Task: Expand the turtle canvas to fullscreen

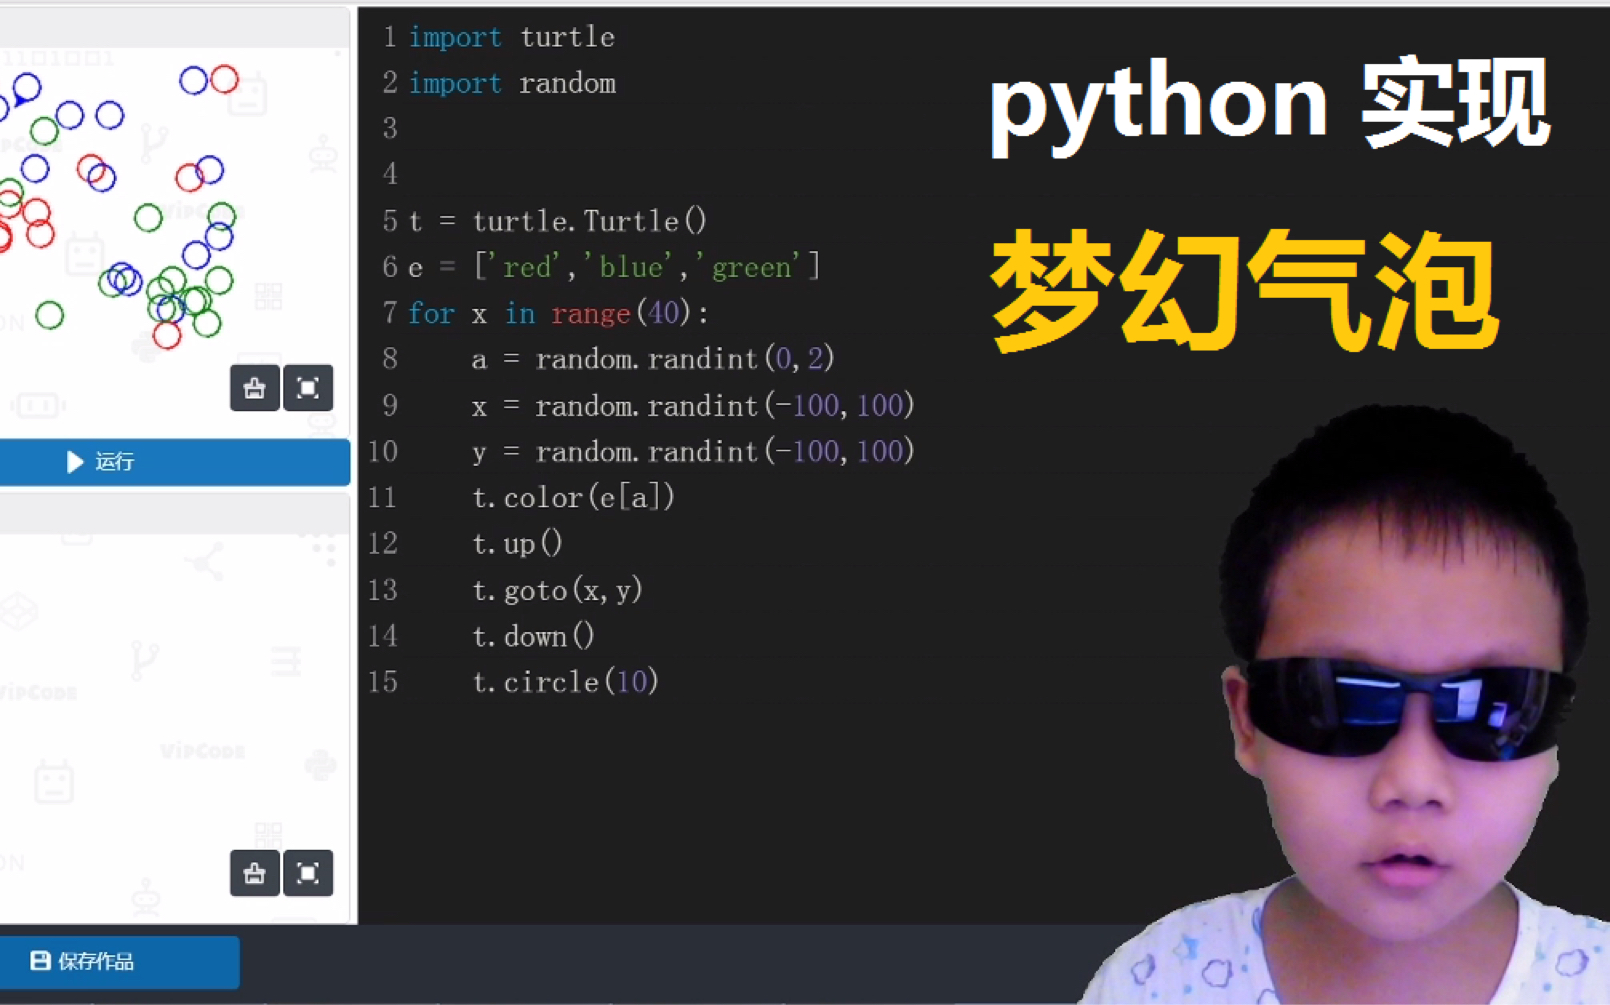Action: pos(308,388)
